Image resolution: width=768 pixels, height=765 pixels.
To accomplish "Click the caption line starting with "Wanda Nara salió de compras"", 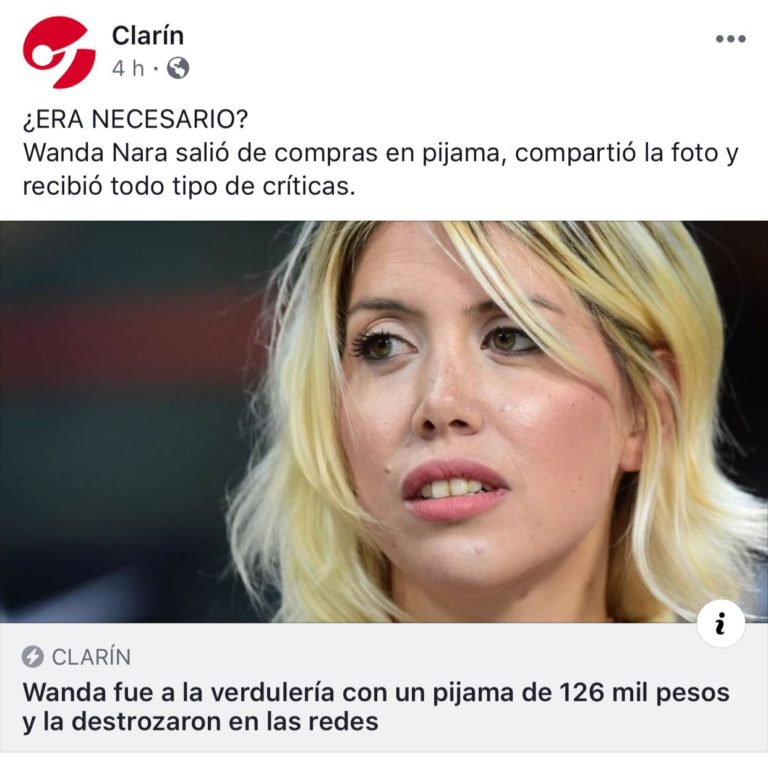I will pyautogui.click(x=381, y=153).
